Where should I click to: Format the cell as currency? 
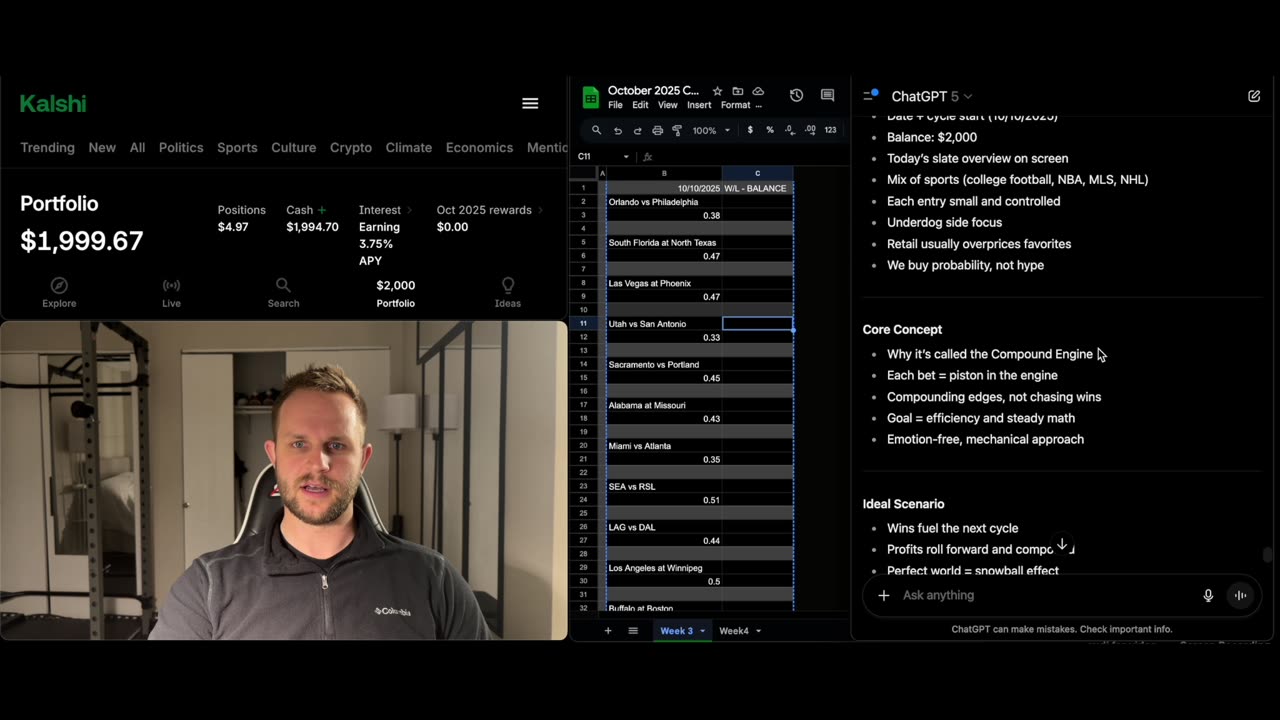tap(750, 130)
